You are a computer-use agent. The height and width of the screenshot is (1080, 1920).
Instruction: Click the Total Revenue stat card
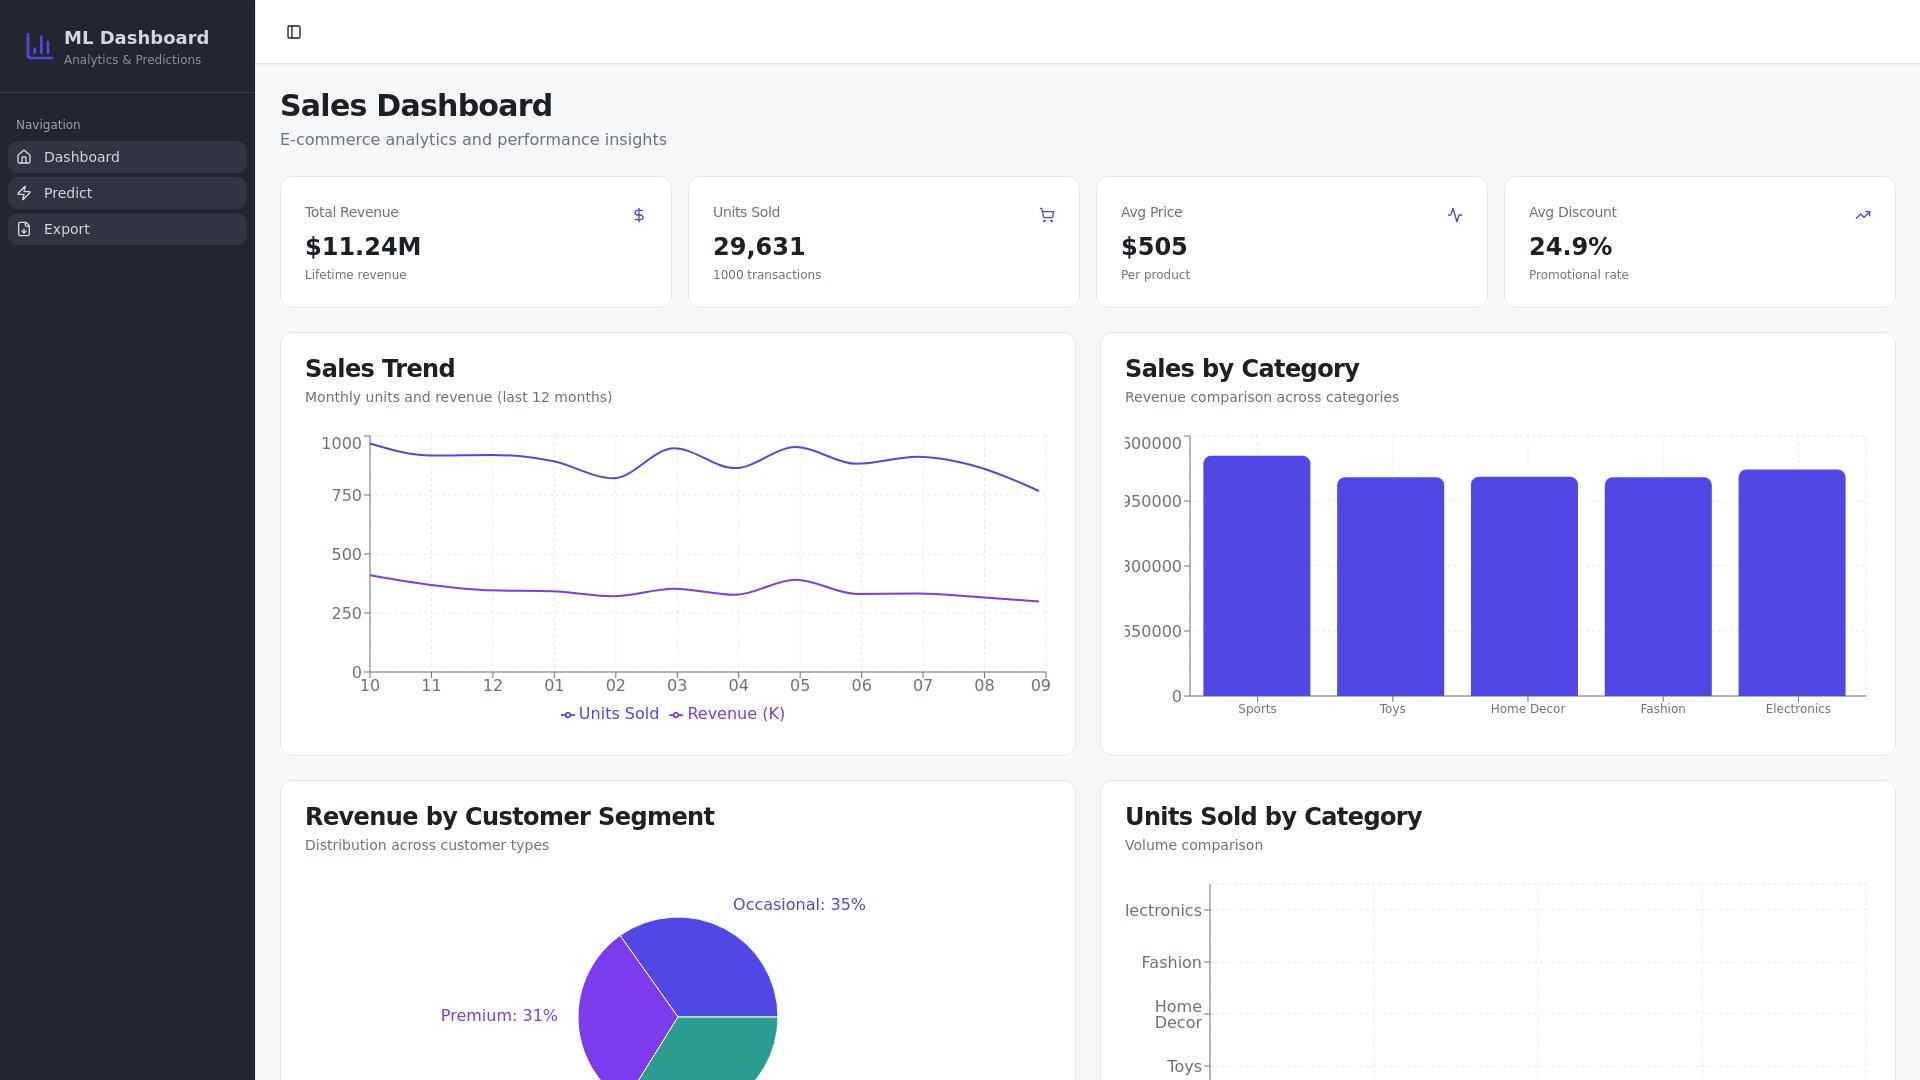(x=475, y=241)
